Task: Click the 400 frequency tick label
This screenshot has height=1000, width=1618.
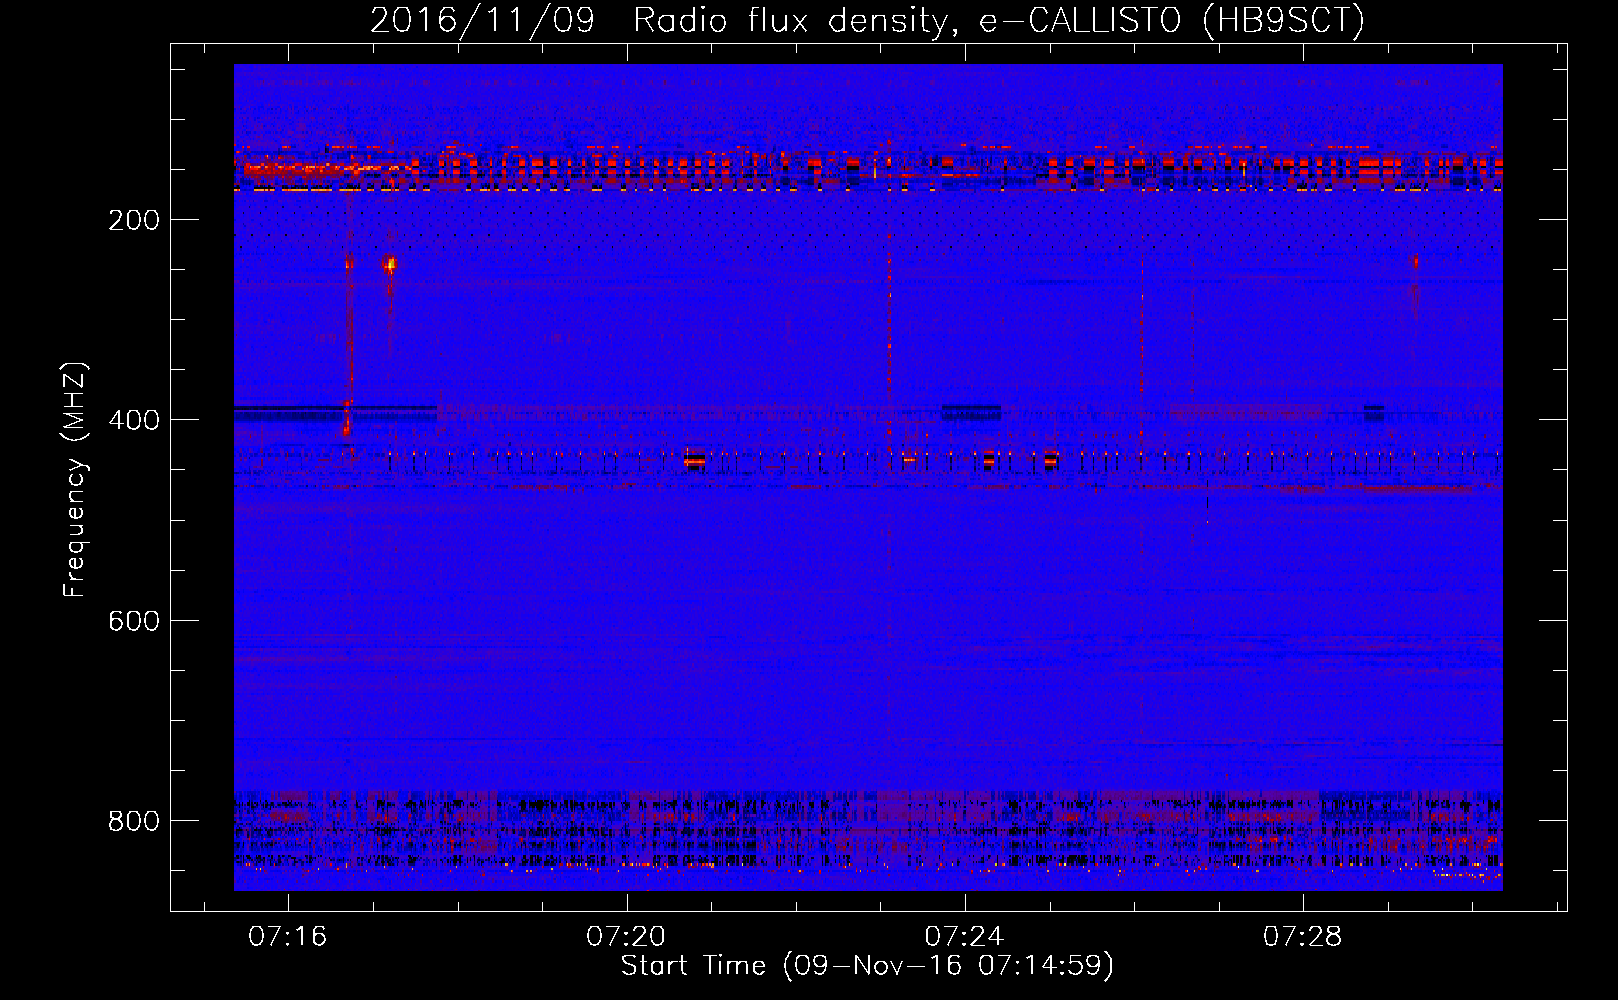Action: tap(134, 420)
